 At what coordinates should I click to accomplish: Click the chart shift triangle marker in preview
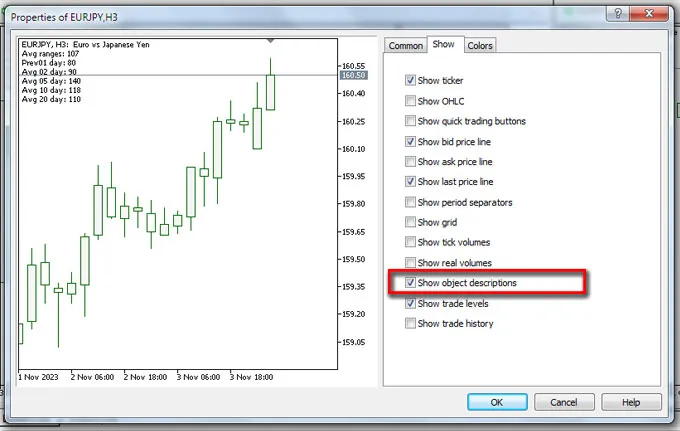tap(270, 41)
